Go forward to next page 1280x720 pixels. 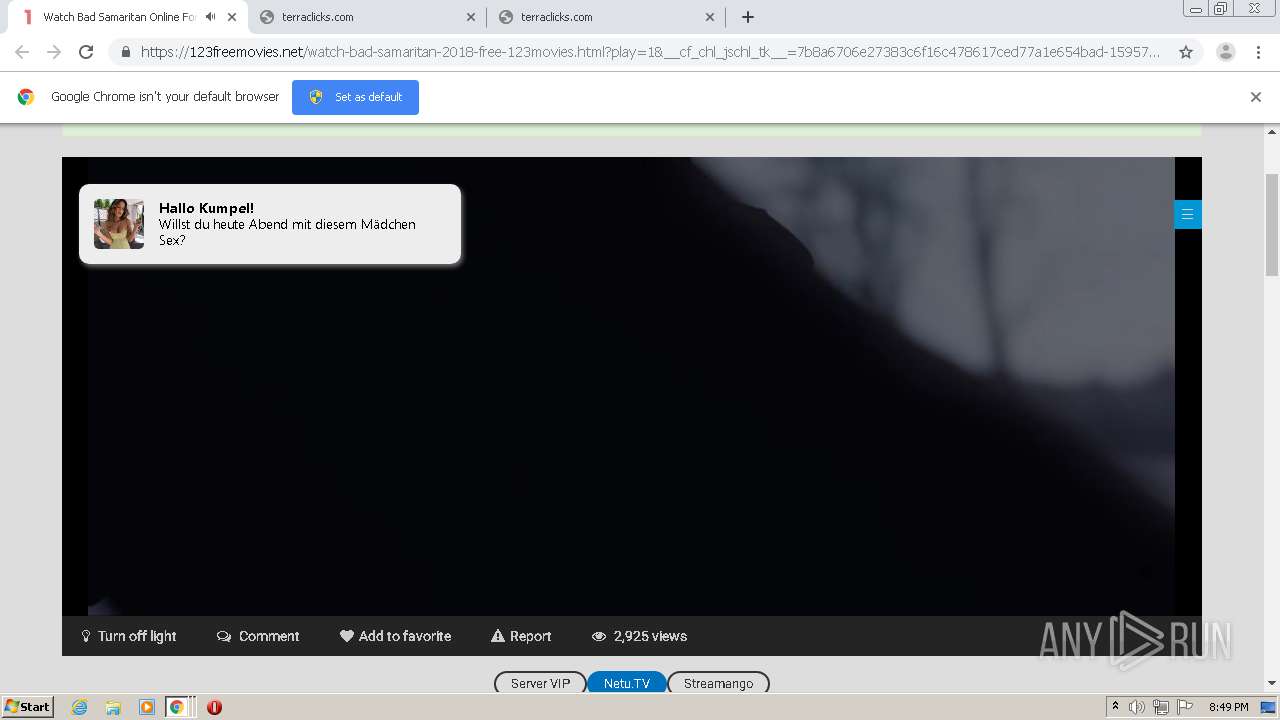click(54, 52)
